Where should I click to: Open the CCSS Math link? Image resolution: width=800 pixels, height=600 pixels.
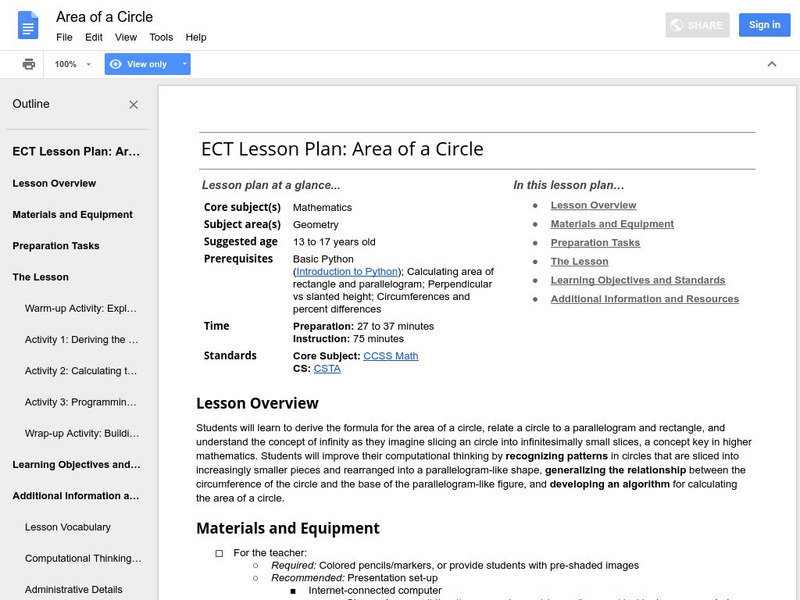click(x=390, y=356)
